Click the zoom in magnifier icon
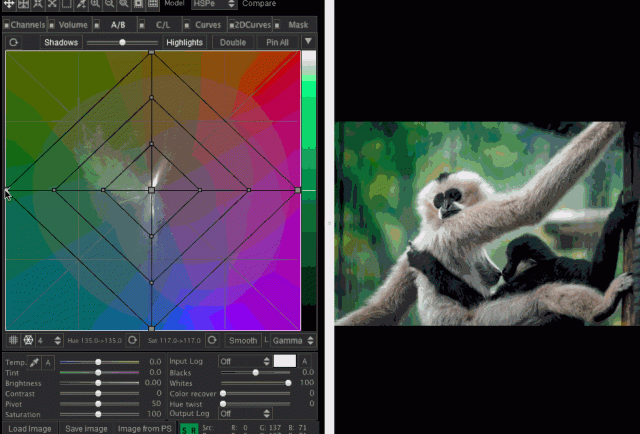 (95, 4)
